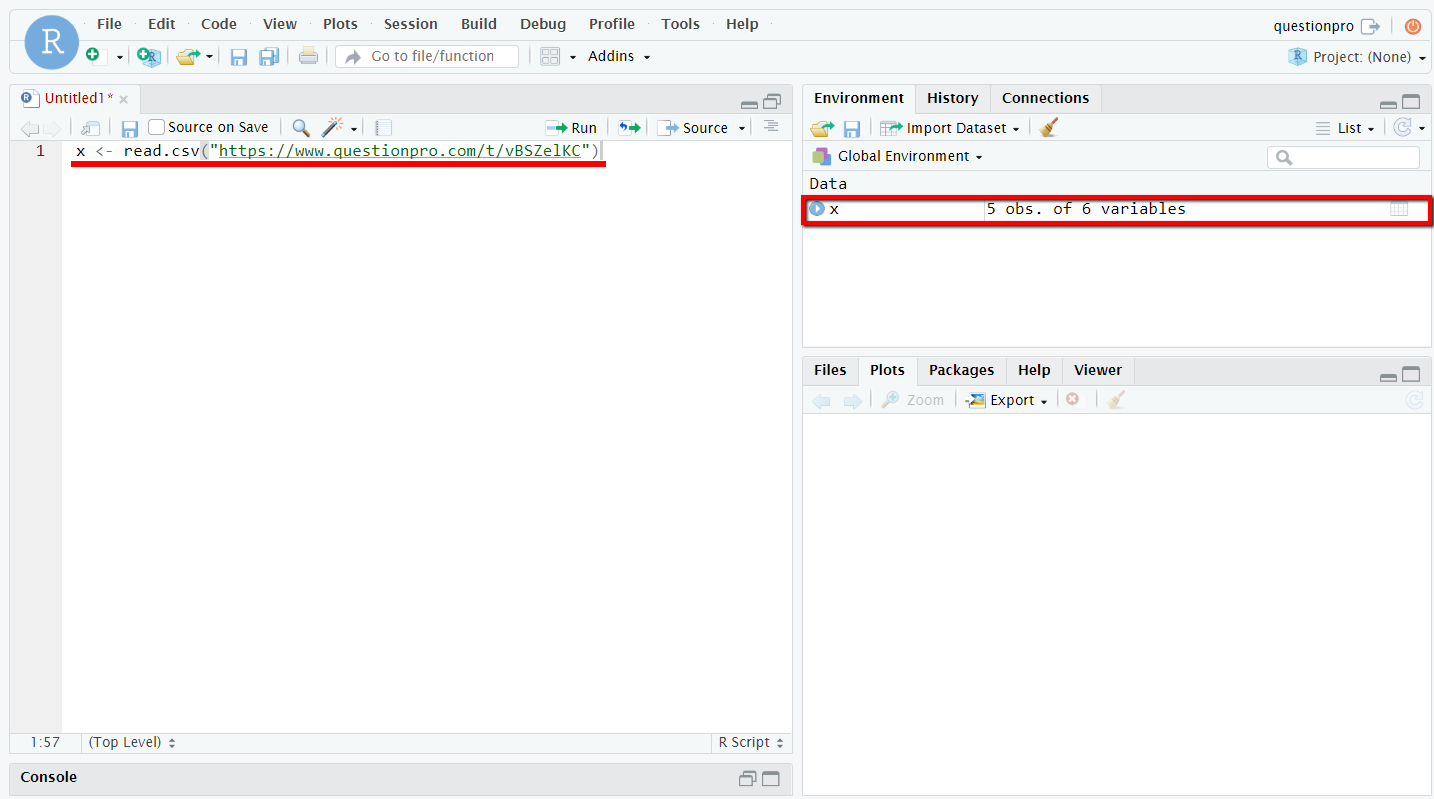Switch to the Packages tab

tap(961, 370)
